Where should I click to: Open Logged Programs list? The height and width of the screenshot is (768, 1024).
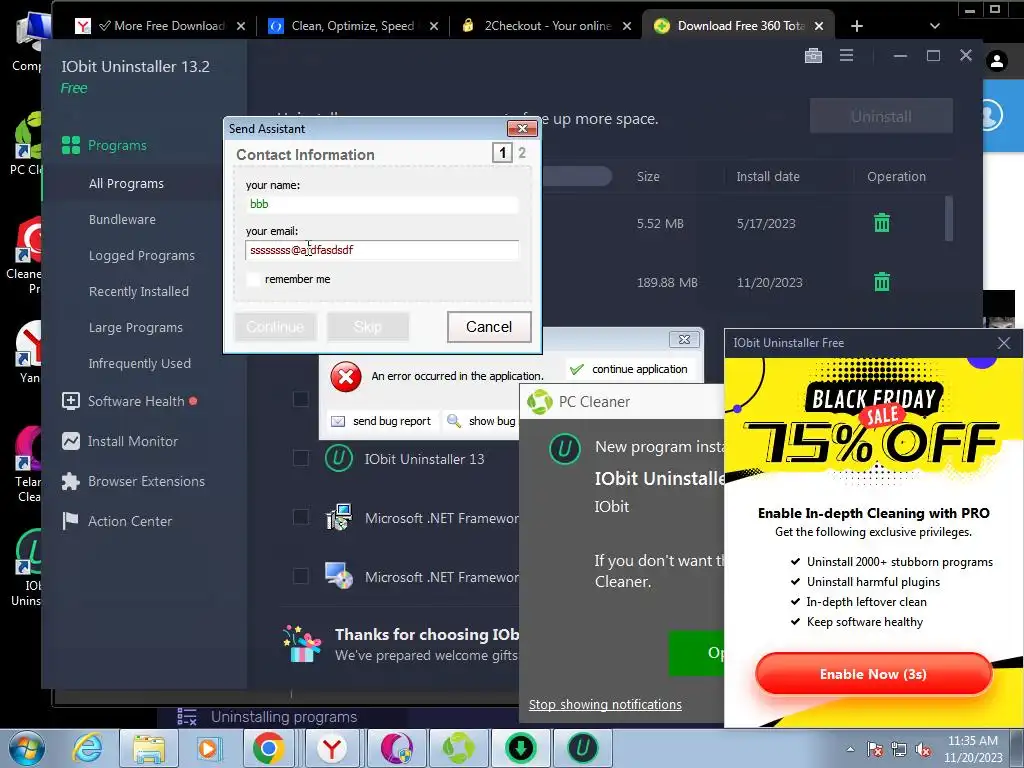tap(142, 255)
